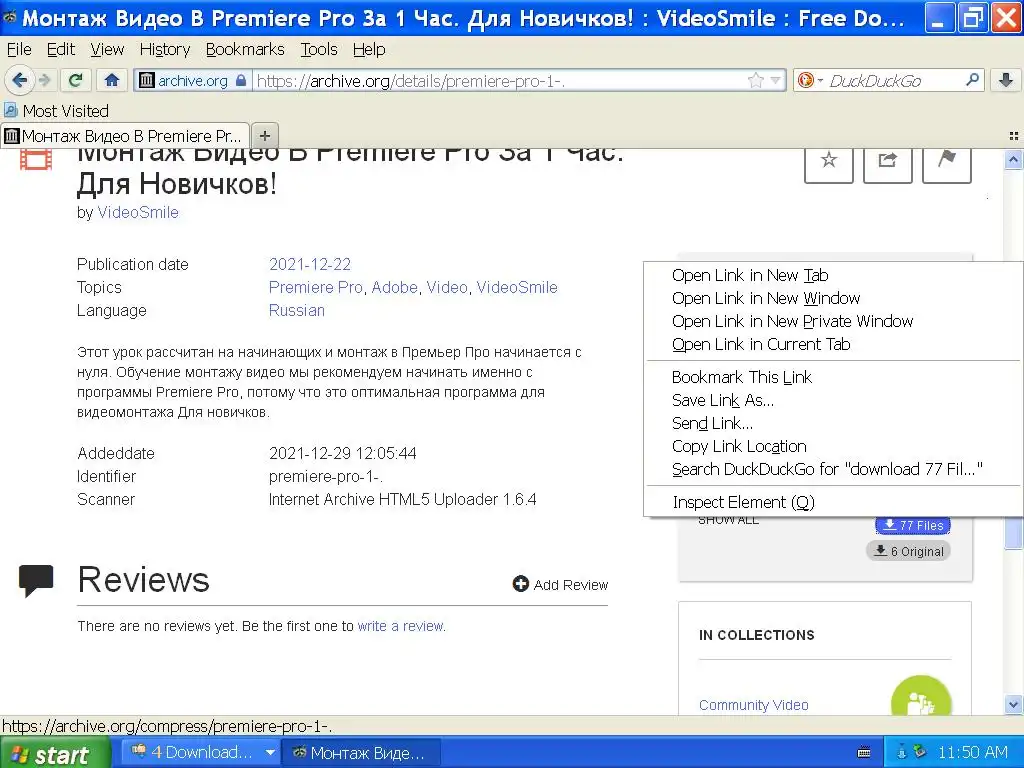Click the 2021-12-22 publication date link
Screen dimensions: 1024x768
pyautogui.click(x=310, y=264)
